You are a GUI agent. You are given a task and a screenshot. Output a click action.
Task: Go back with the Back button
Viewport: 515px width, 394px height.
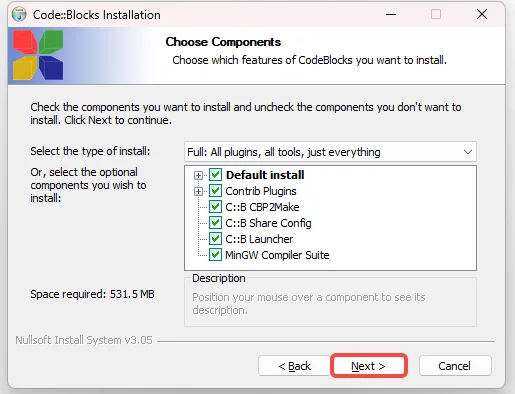coord(294,366)
